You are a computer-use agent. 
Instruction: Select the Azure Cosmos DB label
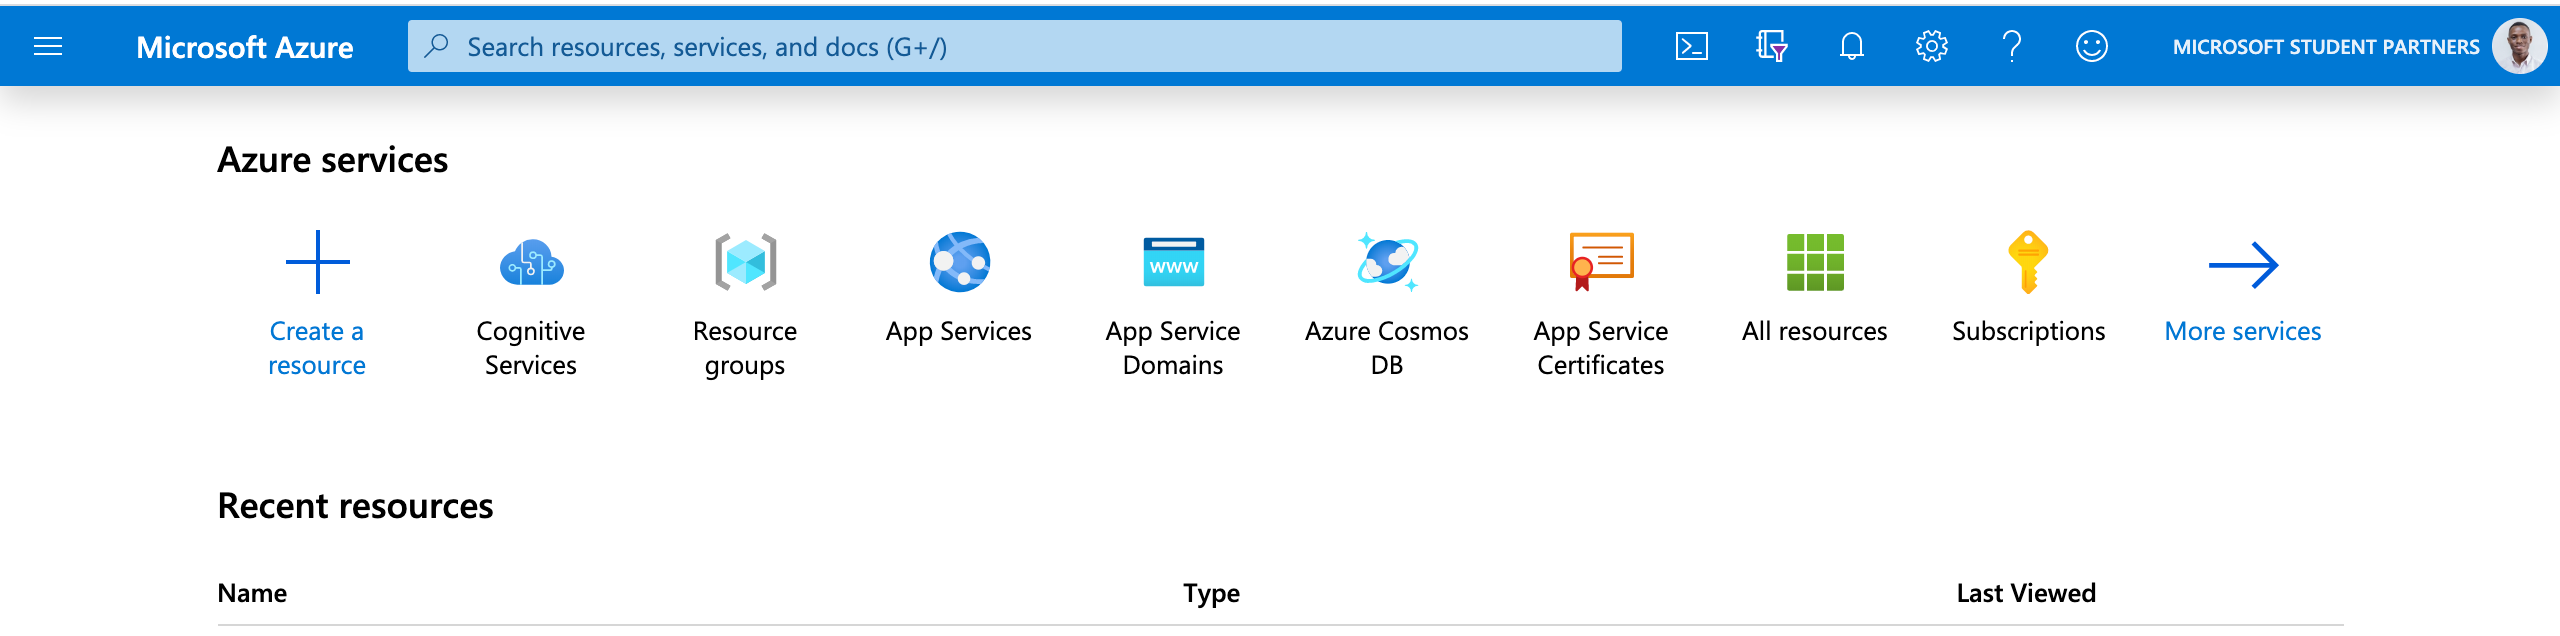click(1387, 348)
